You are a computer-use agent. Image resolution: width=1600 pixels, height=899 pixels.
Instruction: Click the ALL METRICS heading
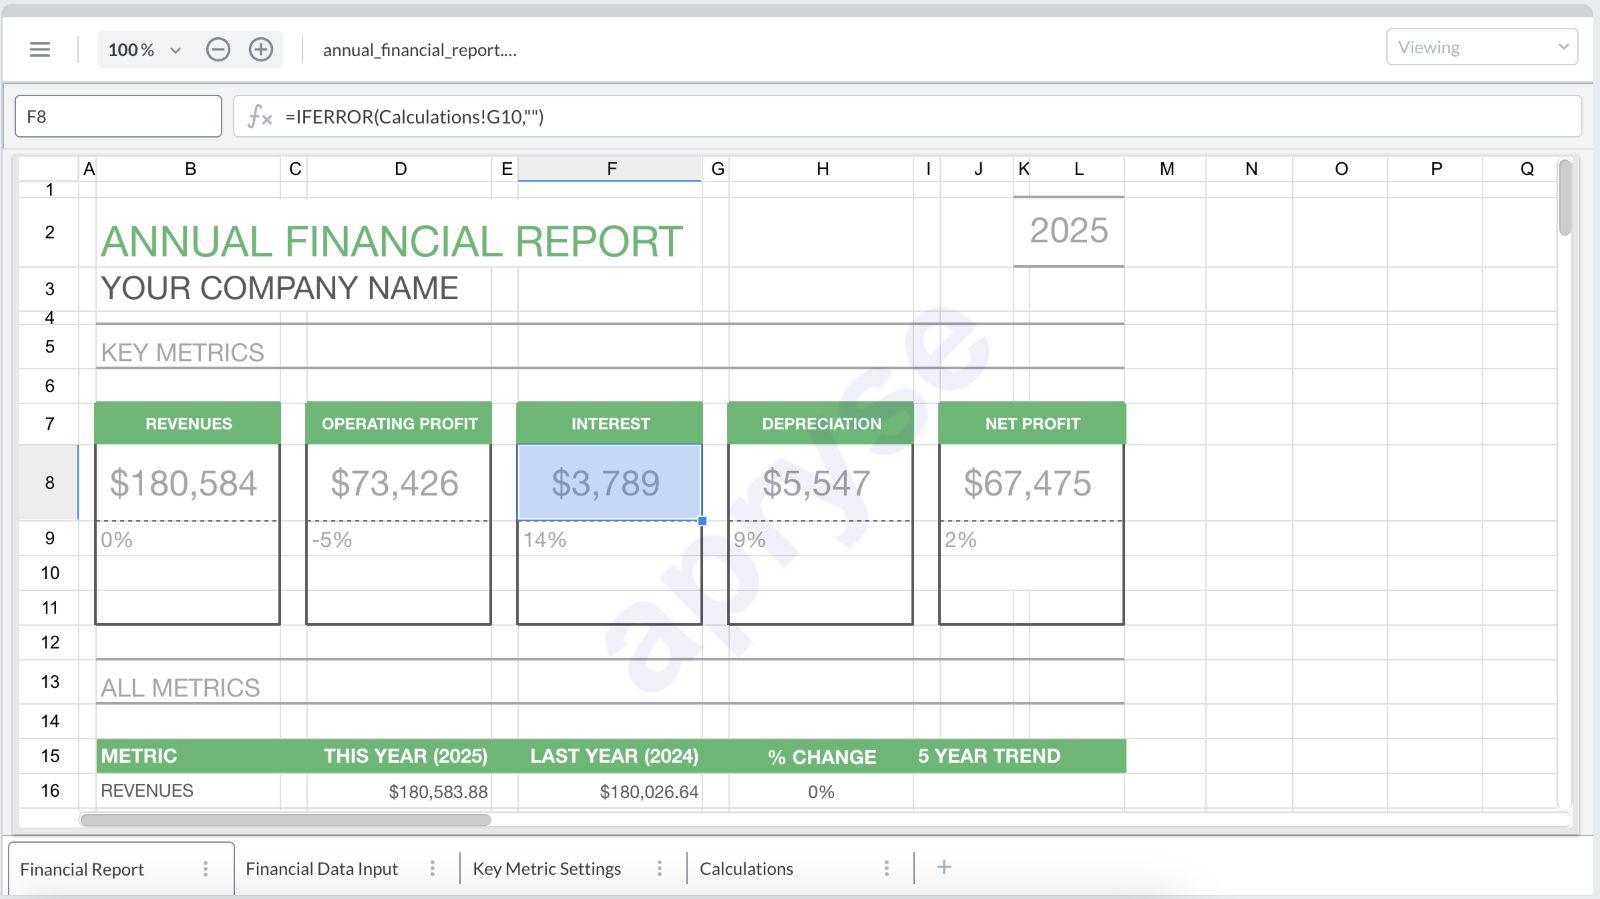pyautogui.click(x=180, y=688)
